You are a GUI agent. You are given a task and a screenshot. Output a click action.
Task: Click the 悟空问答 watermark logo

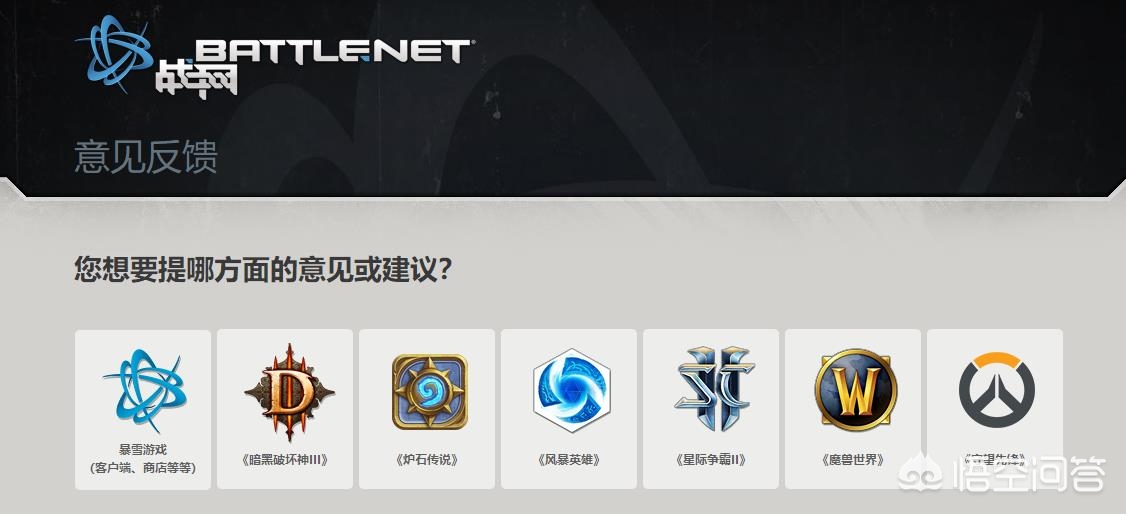pyautogui.click(x=1002, y=474)
